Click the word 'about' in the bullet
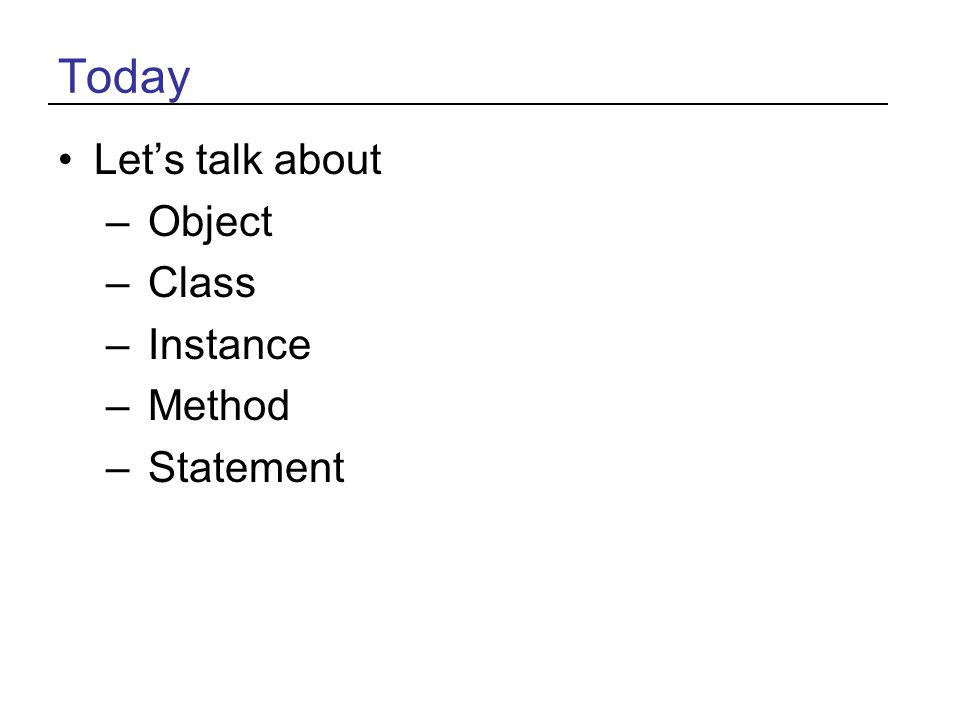Viewport: 960px width, 720px height. (x=328, y=160)
